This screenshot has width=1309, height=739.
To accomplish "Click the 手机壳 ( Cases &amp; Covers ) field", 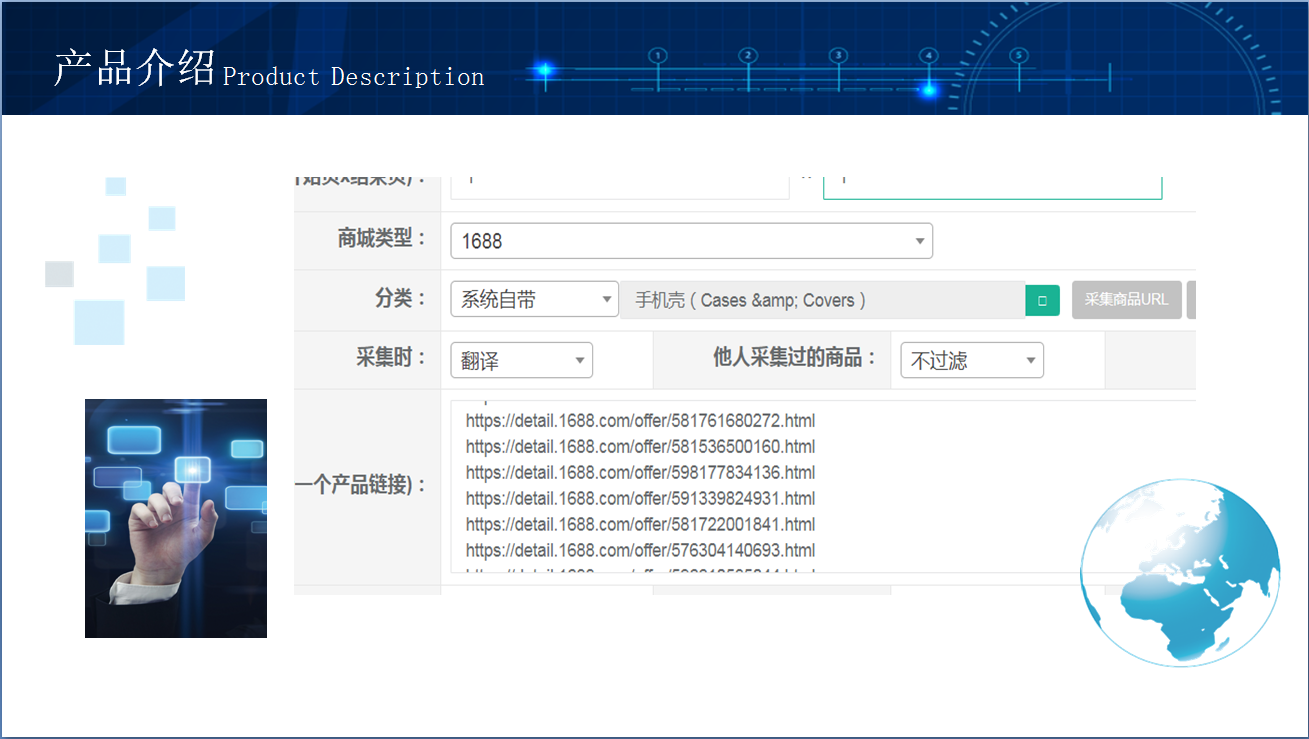I will pos(820,299).
